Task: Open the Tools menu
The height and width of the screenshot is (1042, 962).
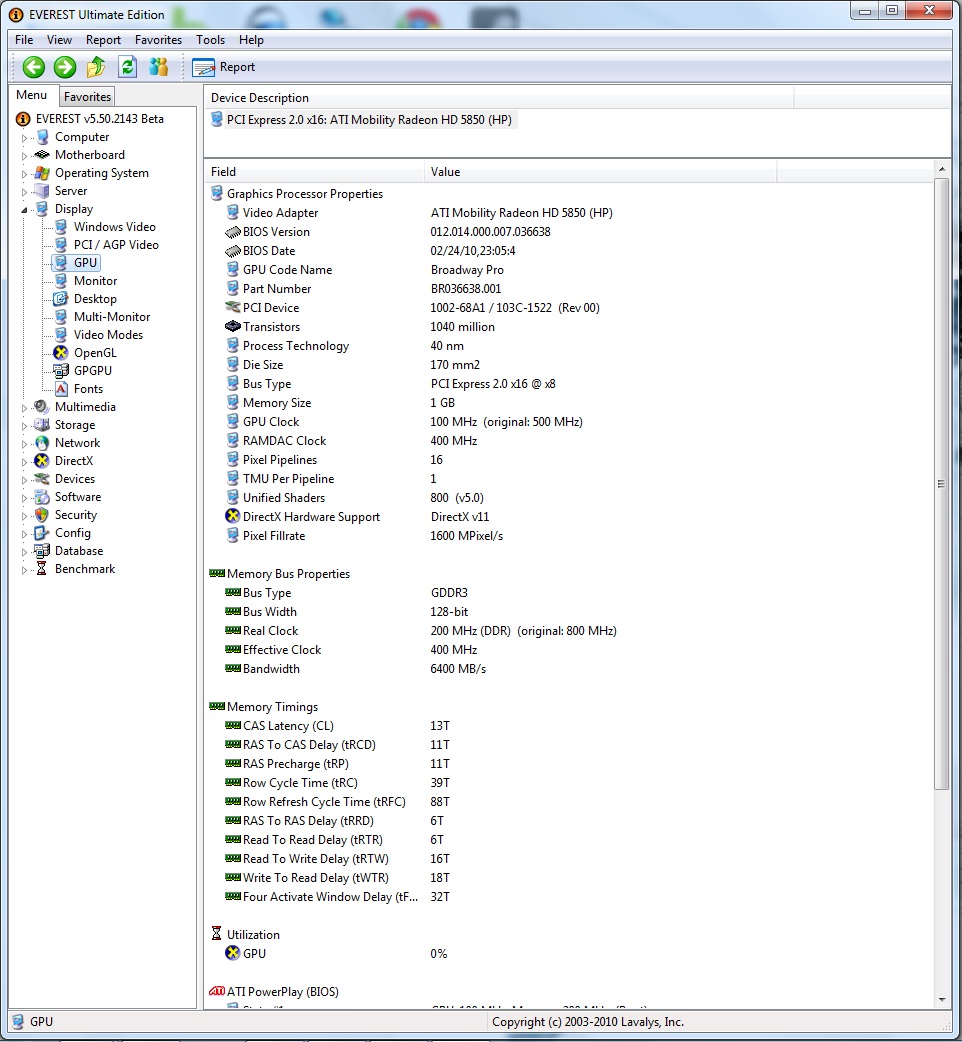Action: 211,40
